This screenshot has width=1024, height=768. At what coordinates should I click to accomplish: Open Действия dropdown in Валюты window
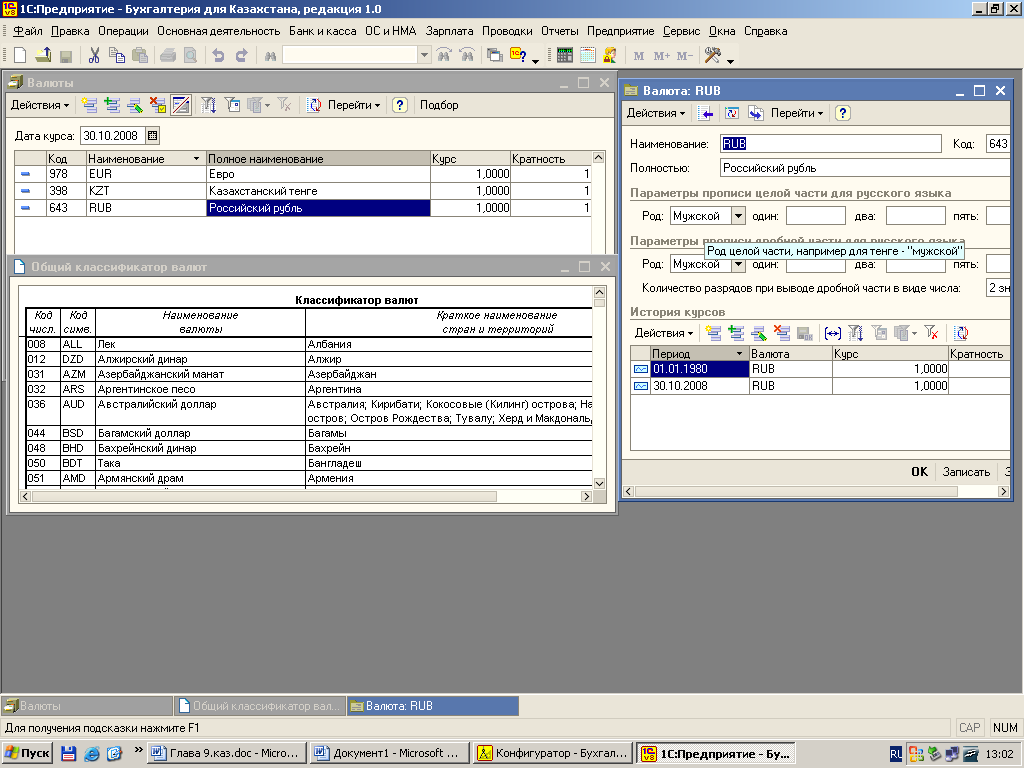tap(40, 105)
